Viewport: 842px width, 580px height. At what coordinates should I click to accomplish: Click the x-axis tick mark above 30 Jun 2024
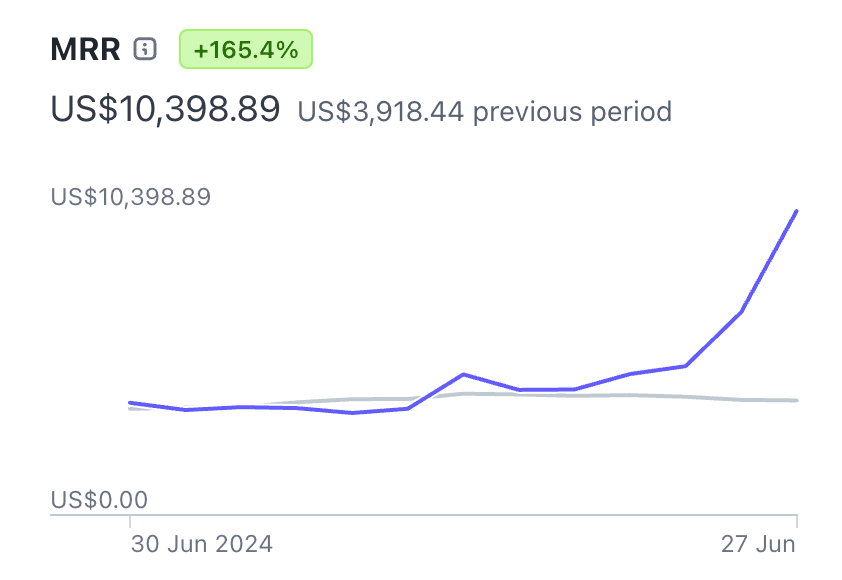point(130,521)
